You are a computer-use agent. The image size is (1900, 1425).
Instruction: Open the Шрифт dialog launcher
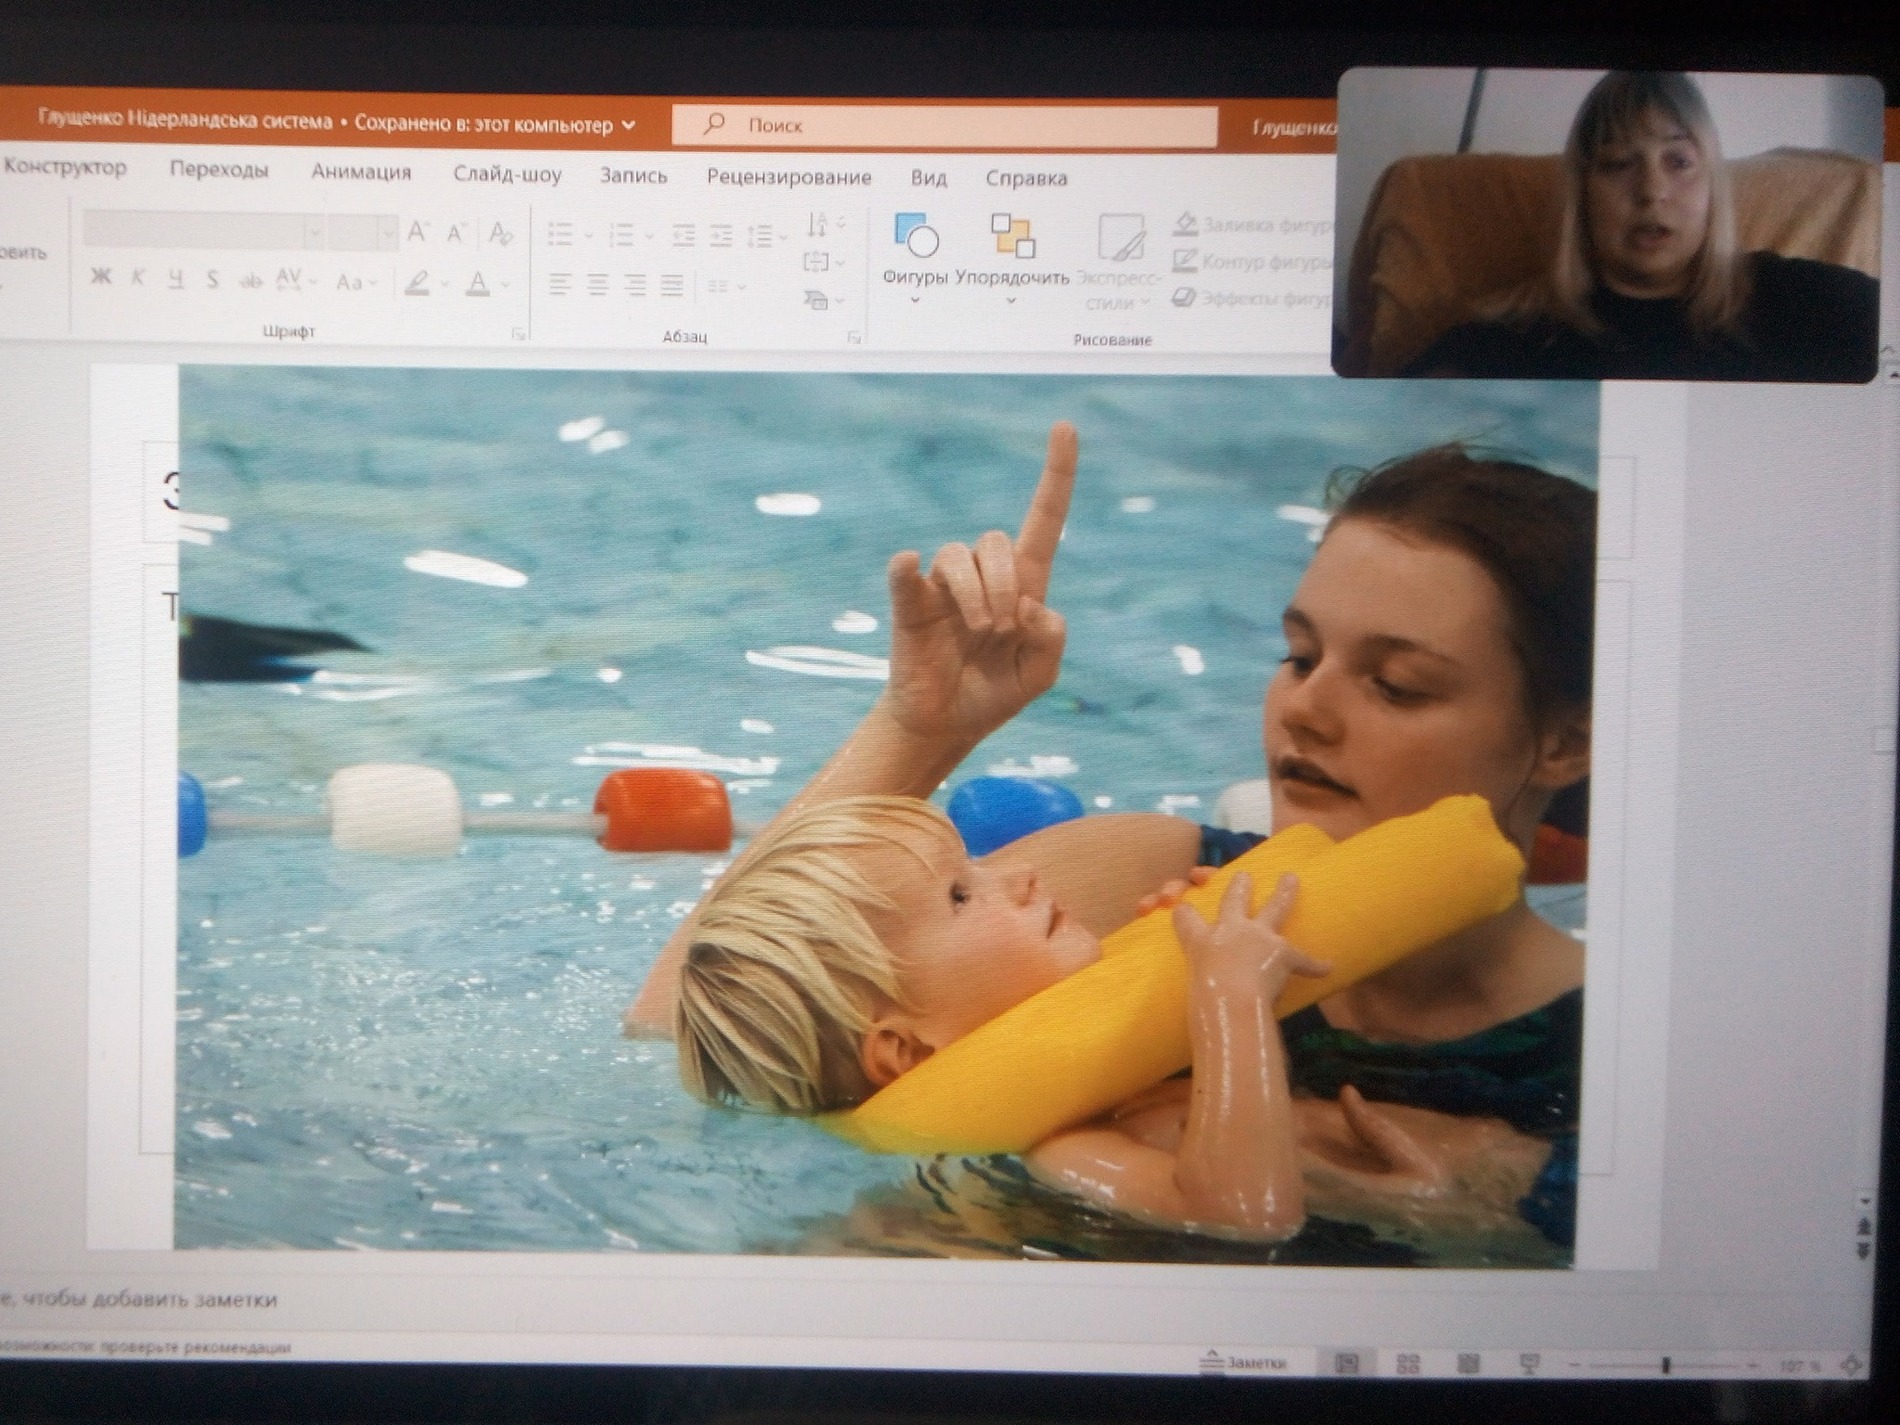[x=518, y=334]
